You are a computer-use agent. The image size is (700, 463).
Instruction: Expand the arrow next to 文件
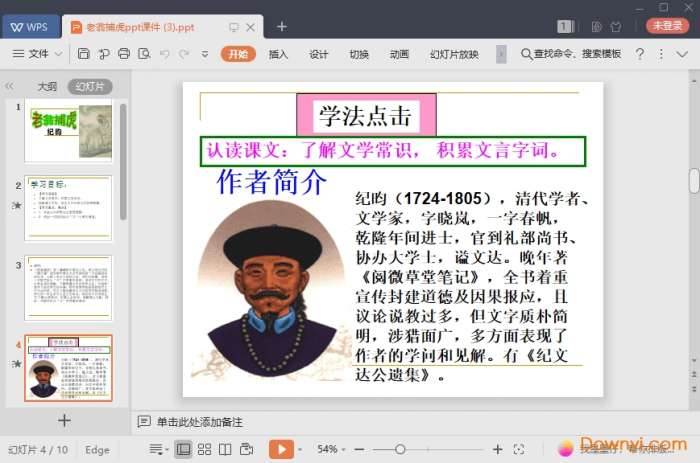[x=58, y=54]
